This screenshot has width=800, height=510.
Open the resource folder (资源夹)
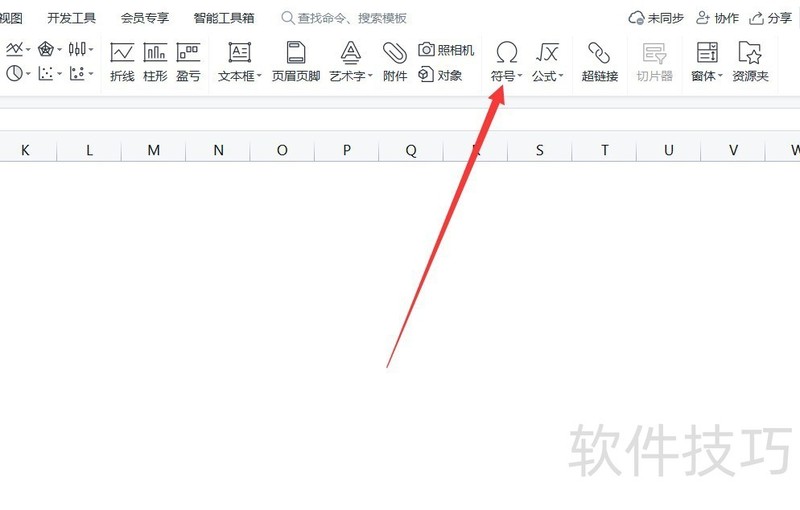750,62
